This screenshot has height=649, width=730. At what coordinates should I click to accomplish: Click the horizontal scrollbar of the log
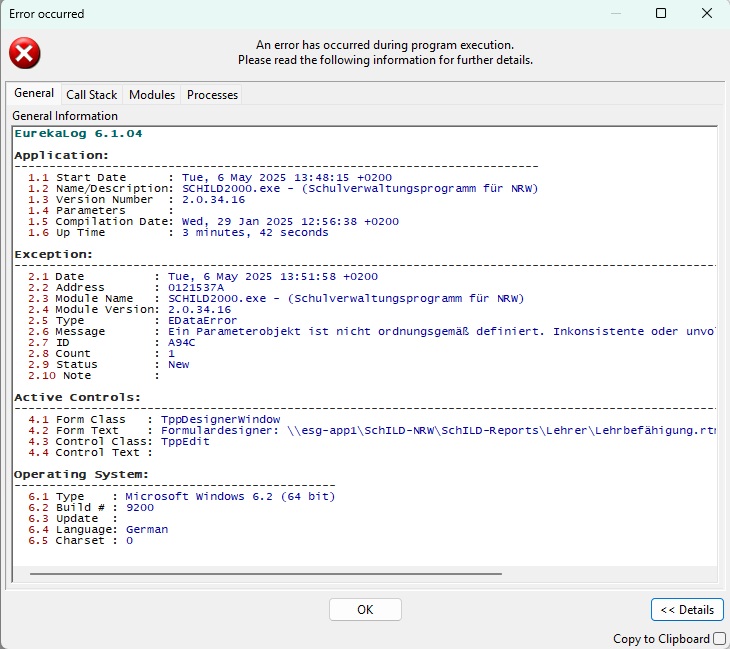pos(266,574)
